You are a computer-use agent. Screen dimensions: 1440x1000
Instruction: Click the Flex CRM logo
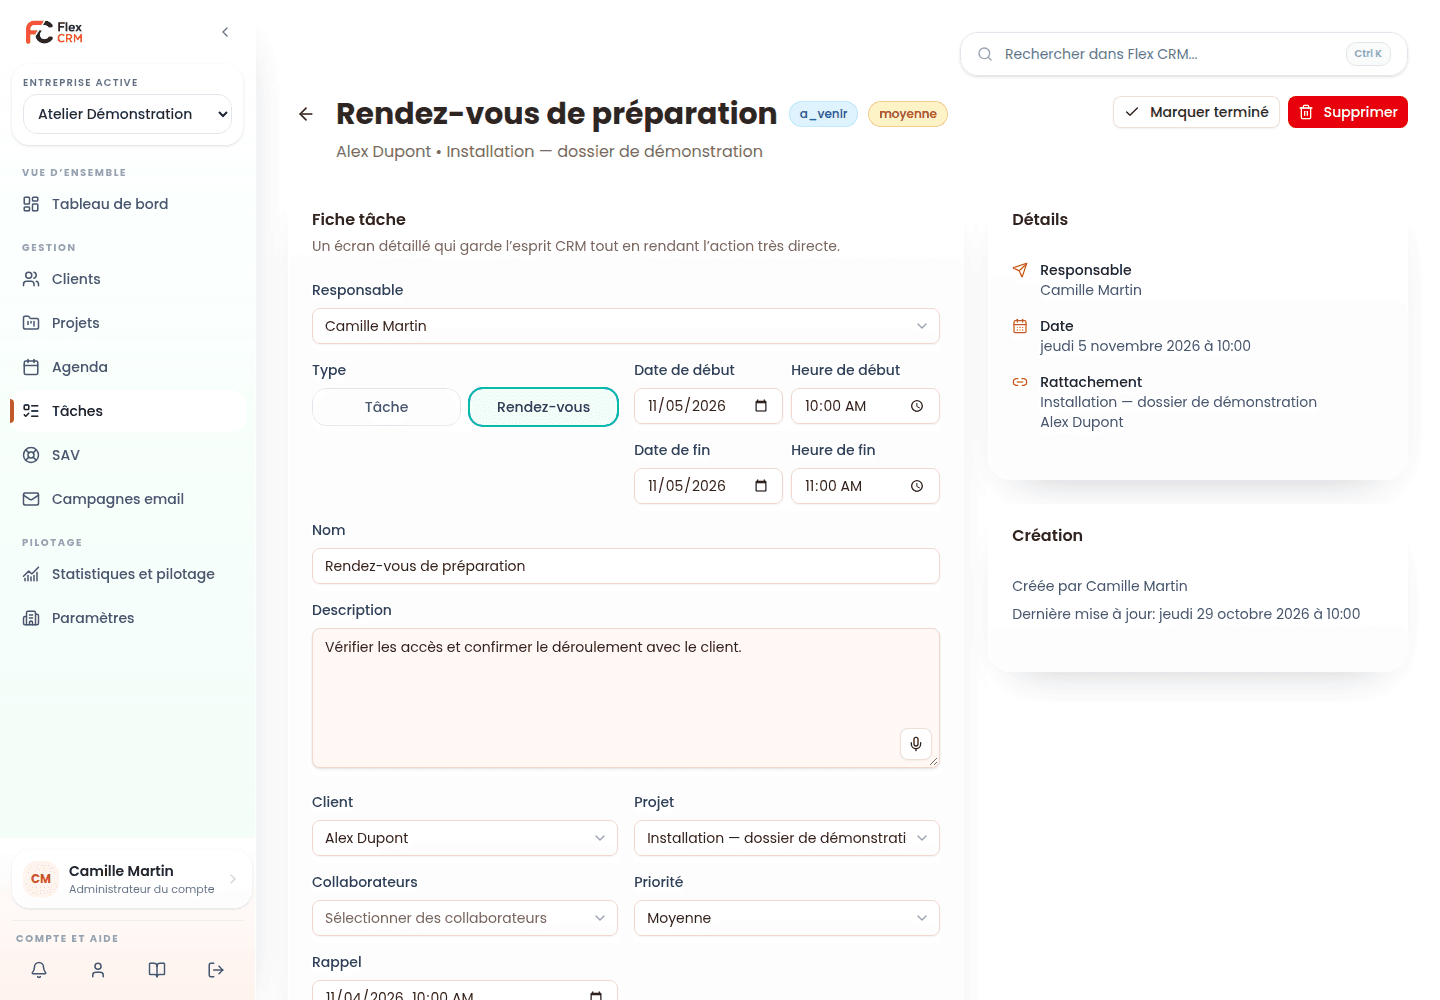[54, 32]
